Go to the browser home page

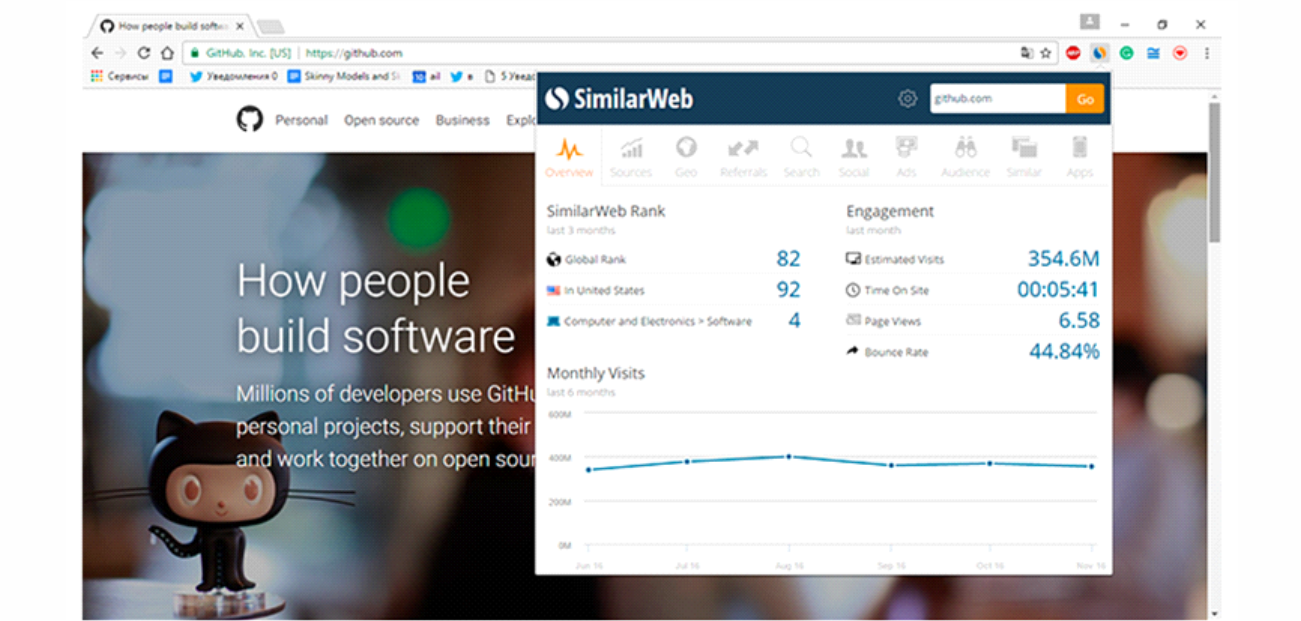167,53
